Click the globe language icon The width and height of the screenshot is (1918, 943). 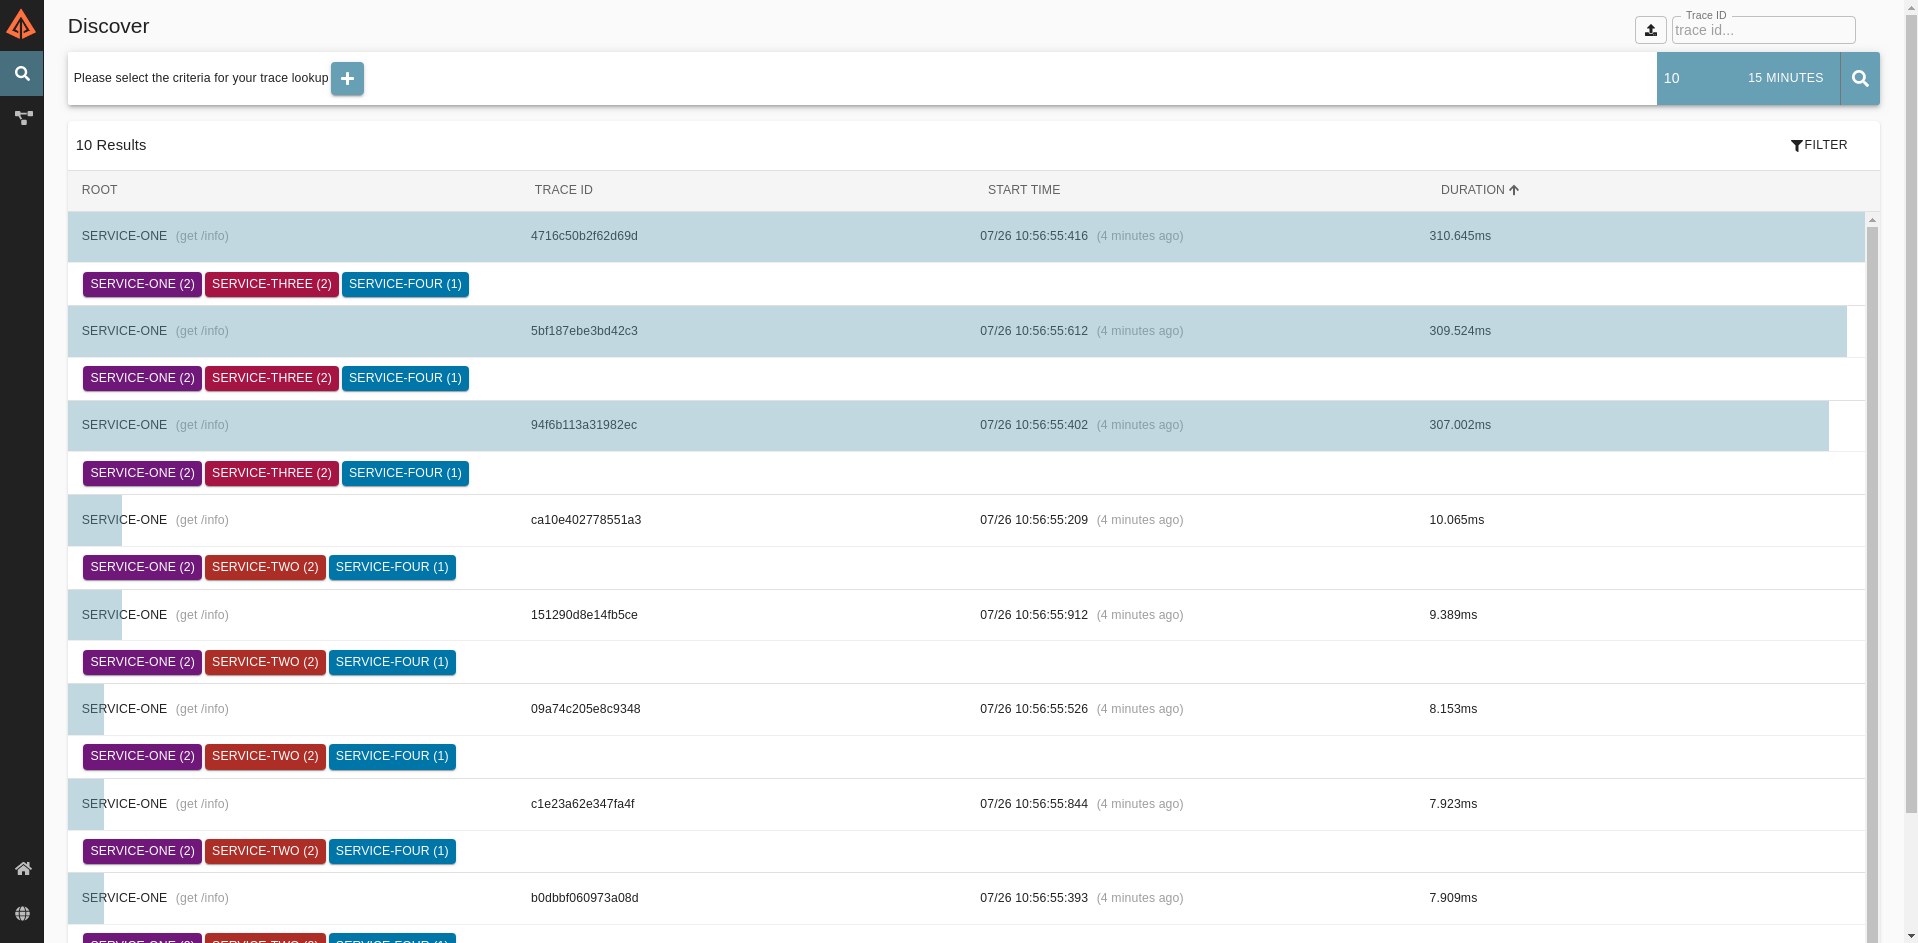[23, 914]
